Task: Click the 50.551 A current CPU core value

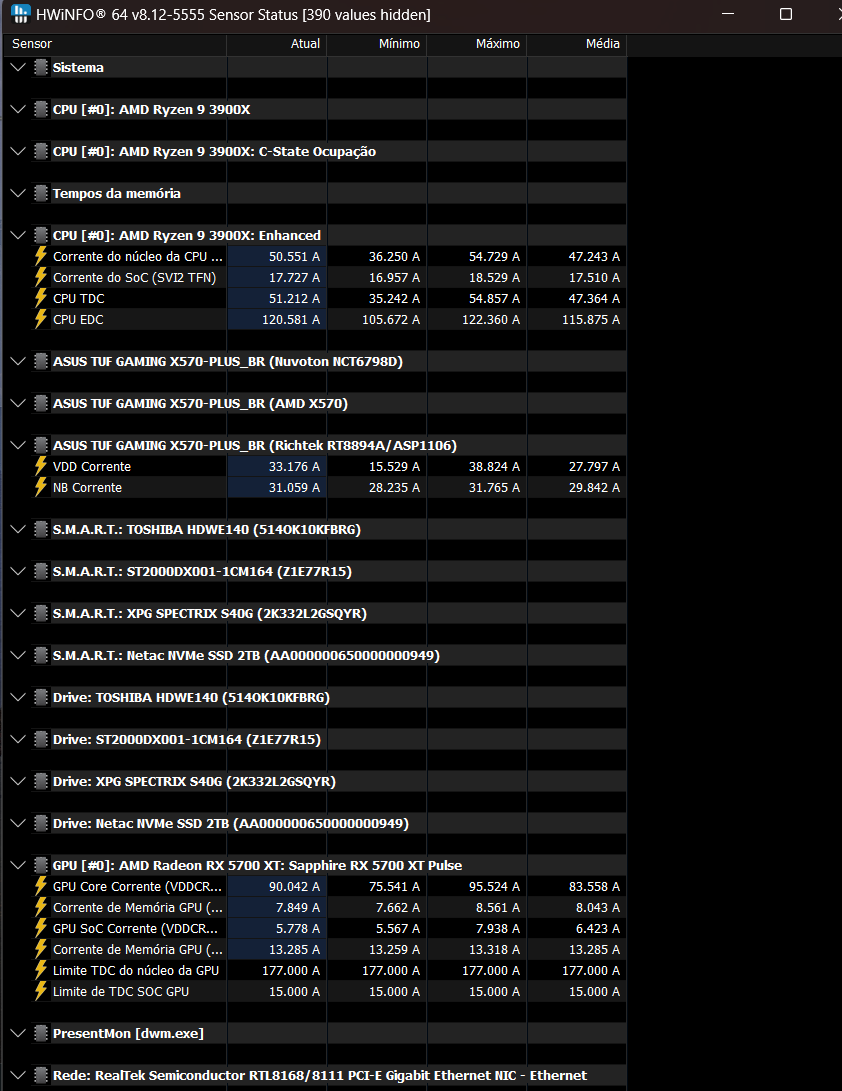Action: (294, 256)
